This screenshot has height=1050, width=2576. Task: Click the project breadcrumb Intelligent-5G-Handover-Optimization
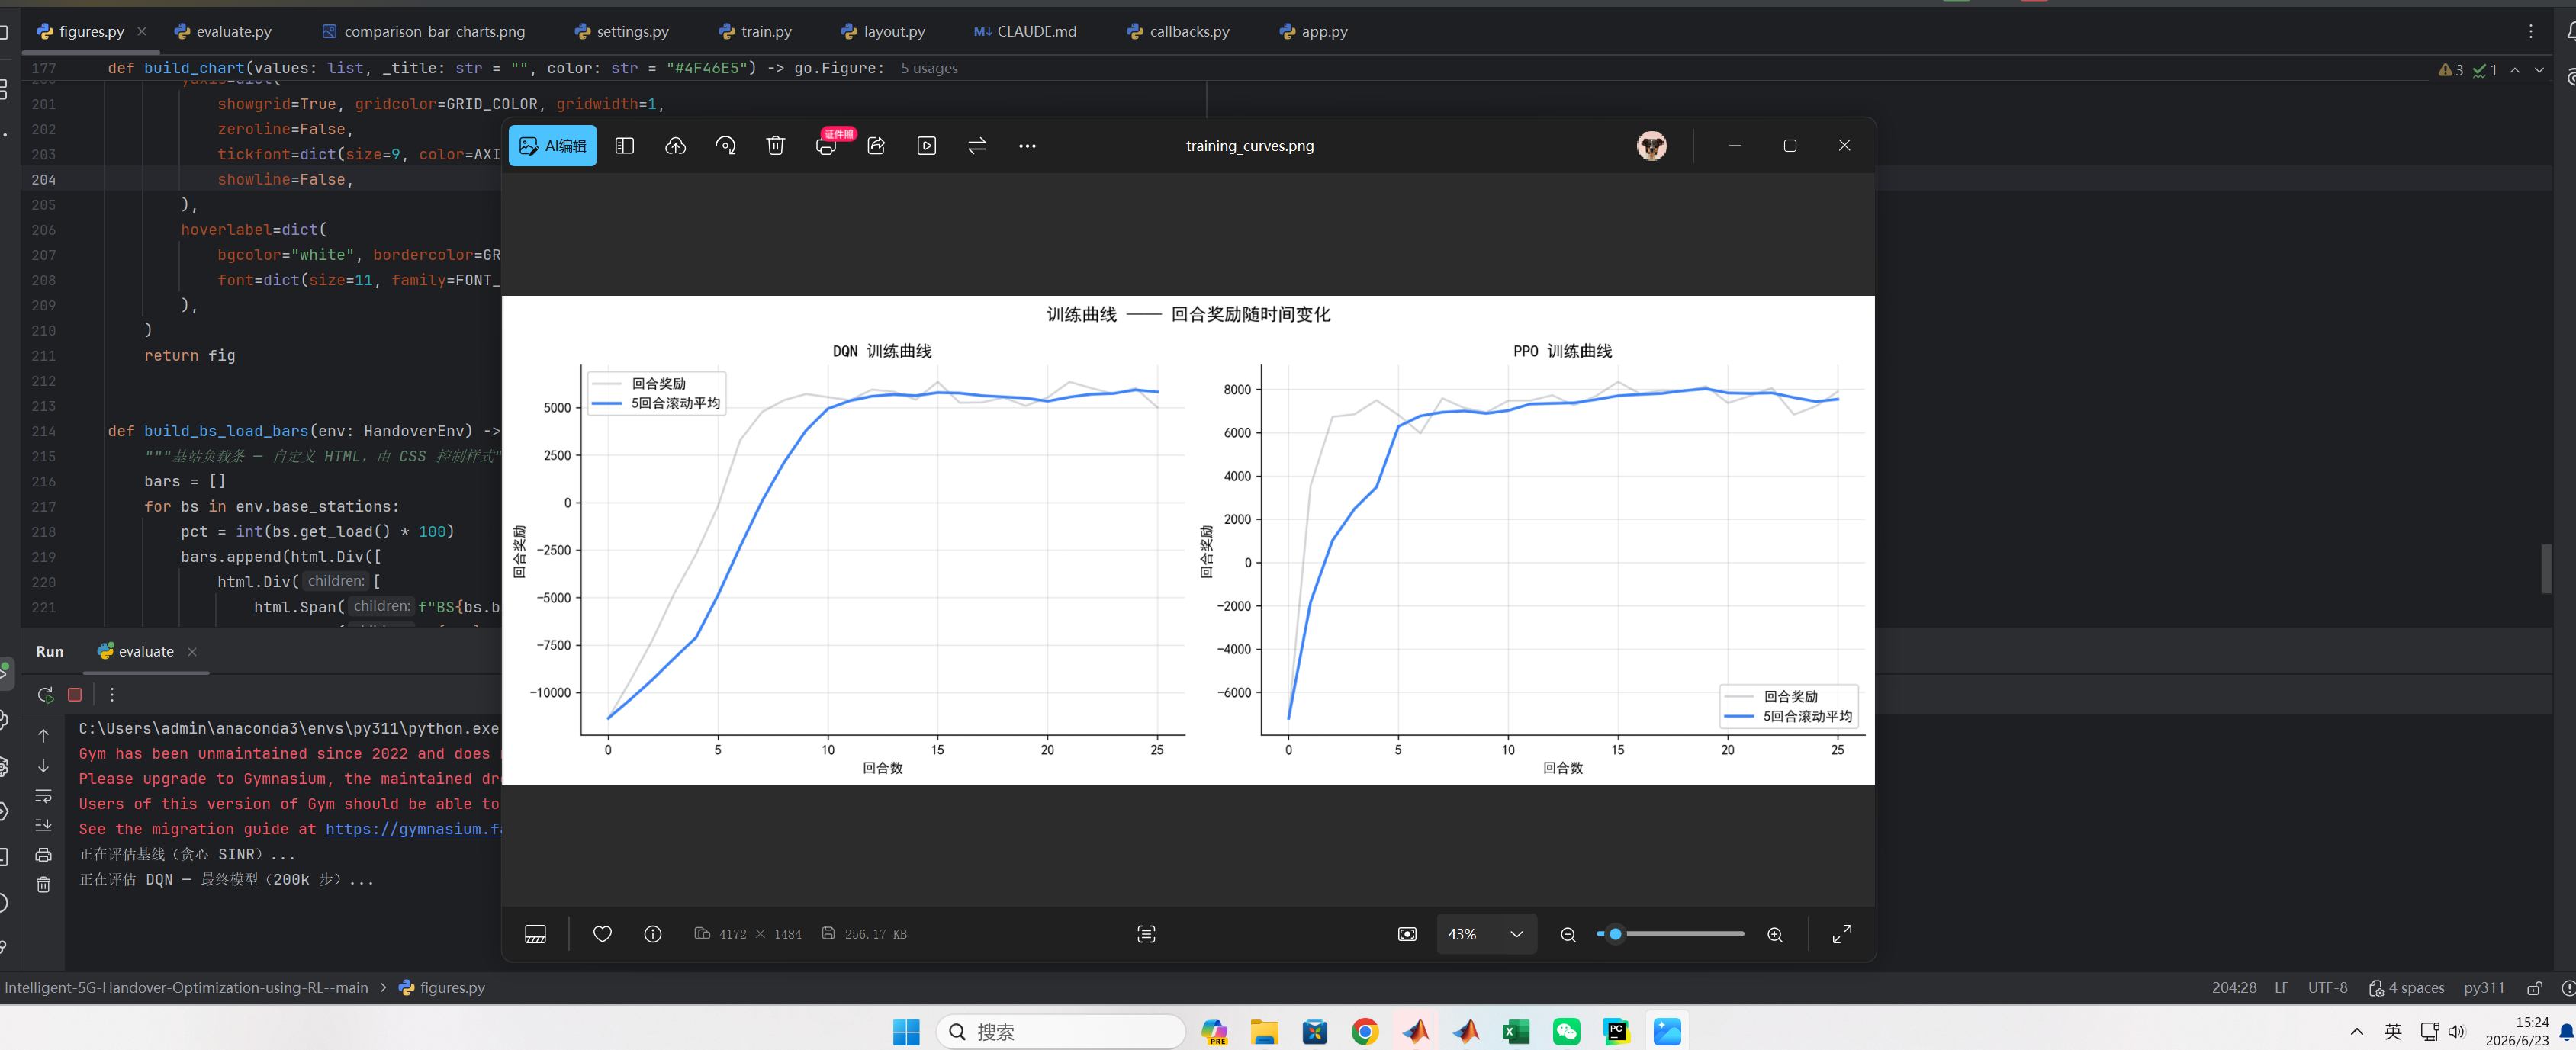[x=186, y=988]
